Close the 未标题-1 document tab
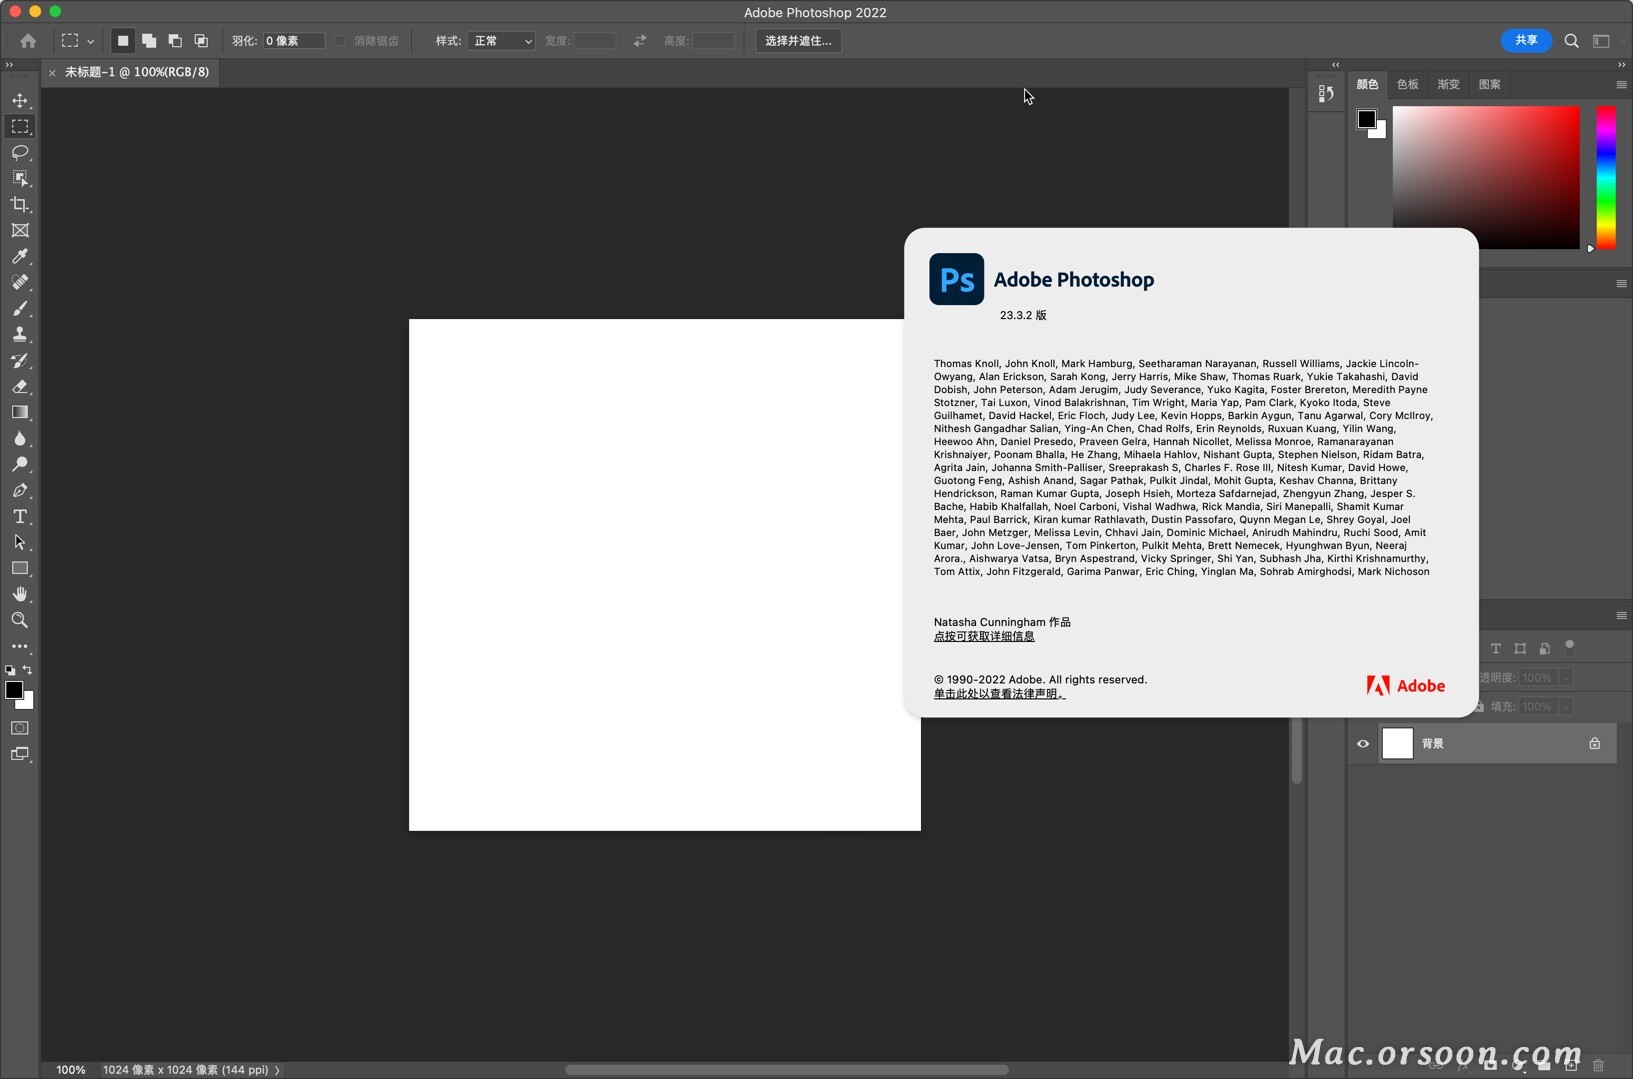This screenshot has height=1079, width=1633. [52, 73]
